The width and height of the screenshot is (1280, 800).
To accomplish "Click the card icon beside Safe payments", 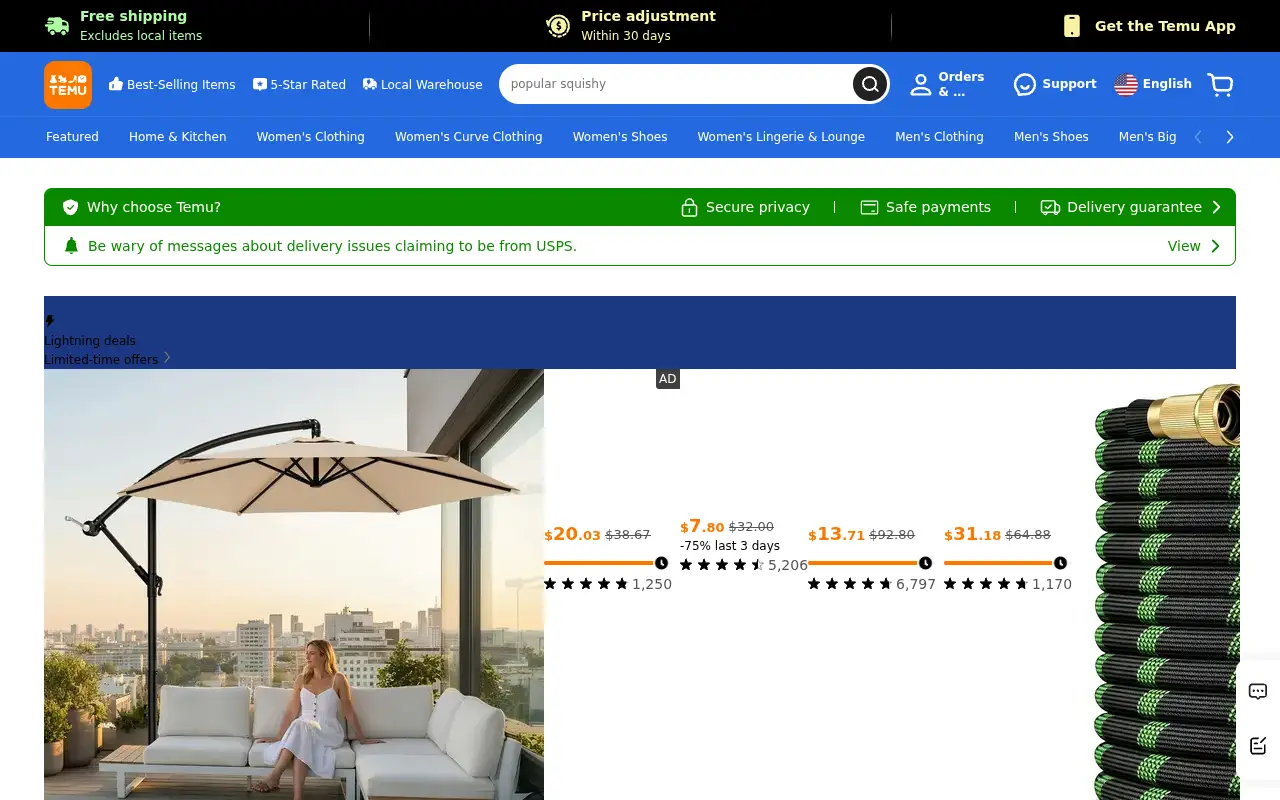I will tap(869, 207).
